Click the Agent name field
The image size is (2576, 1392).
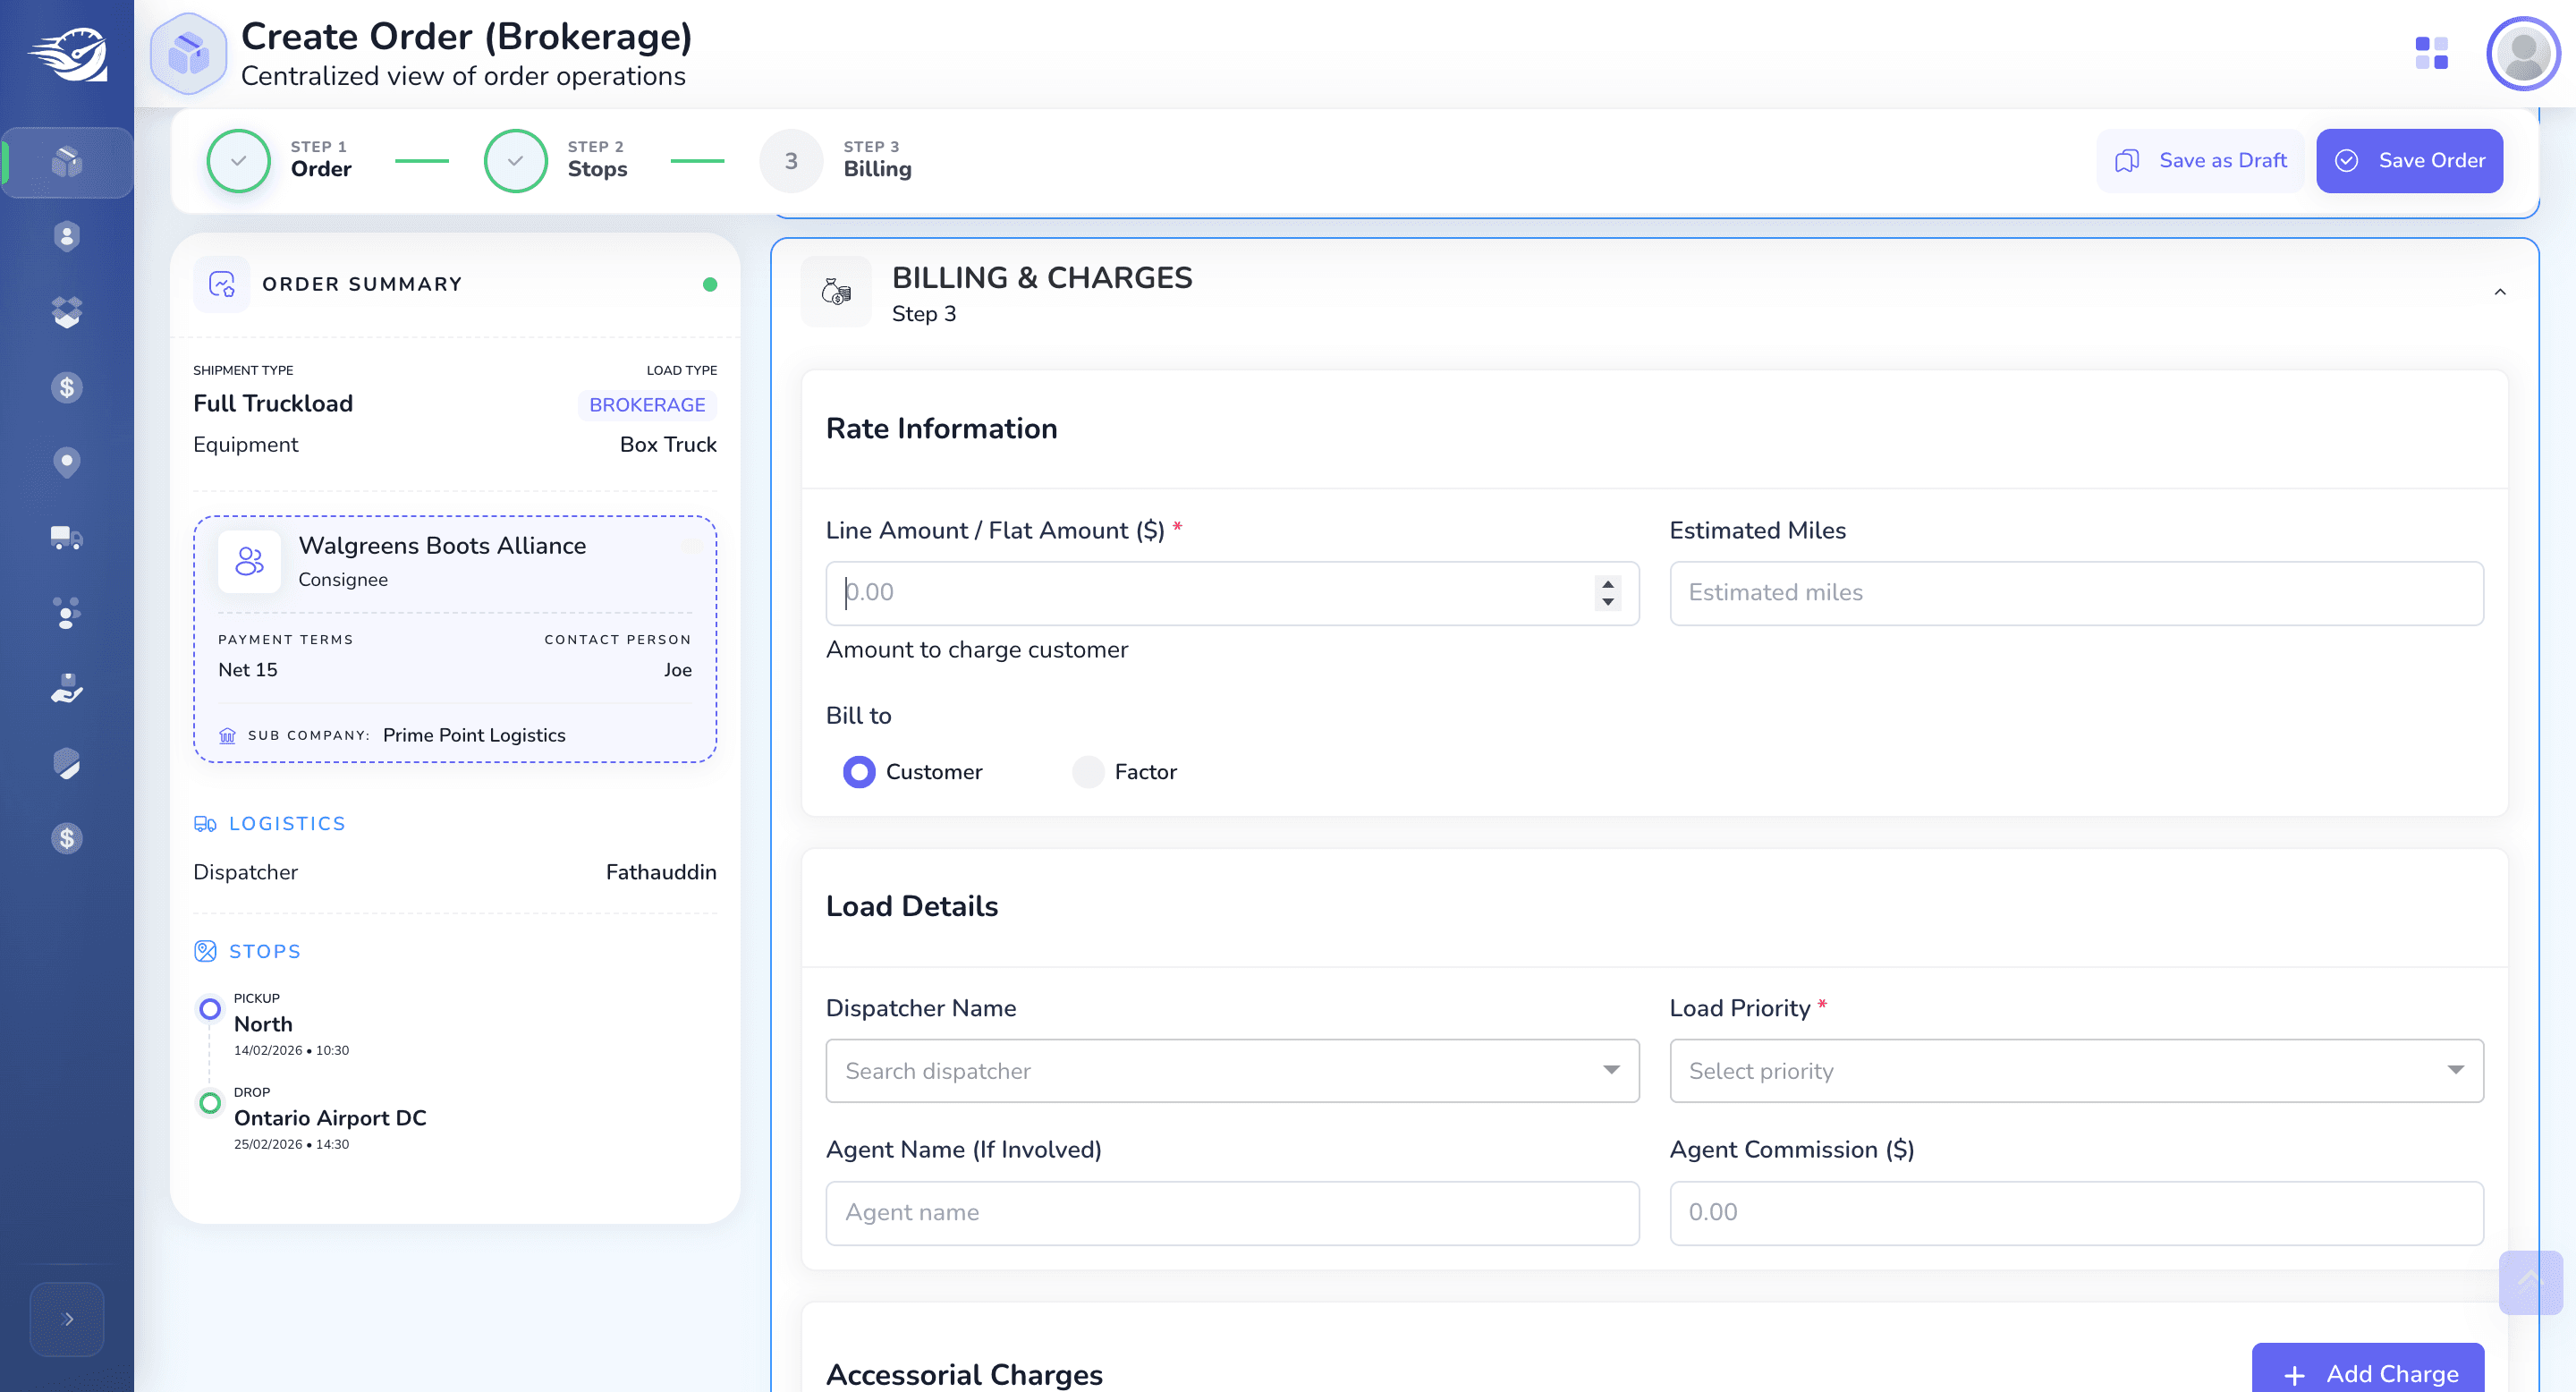pyautogui.click(x=1232, y=1213)
